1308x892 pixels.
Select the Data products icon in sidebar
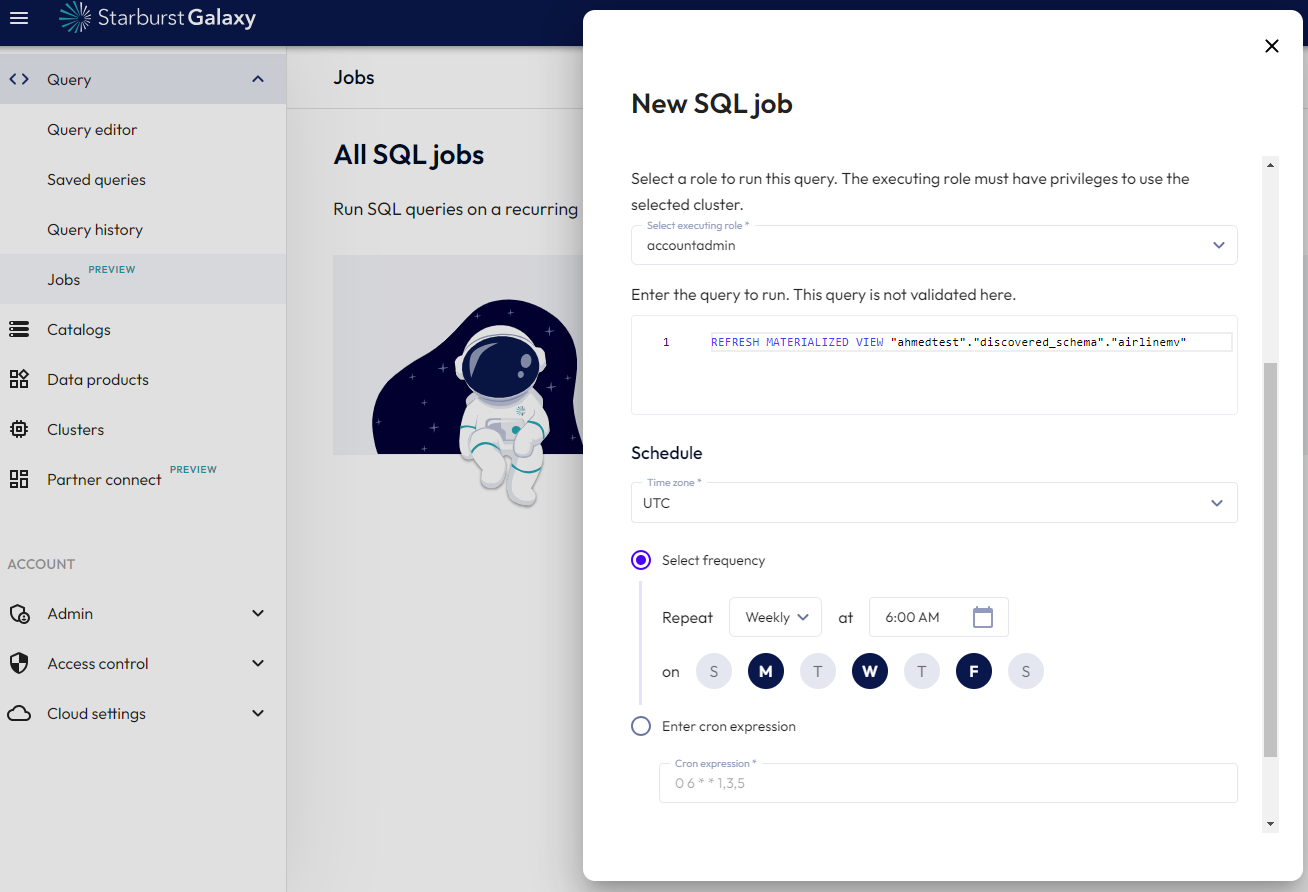click(x=18, y=379)
